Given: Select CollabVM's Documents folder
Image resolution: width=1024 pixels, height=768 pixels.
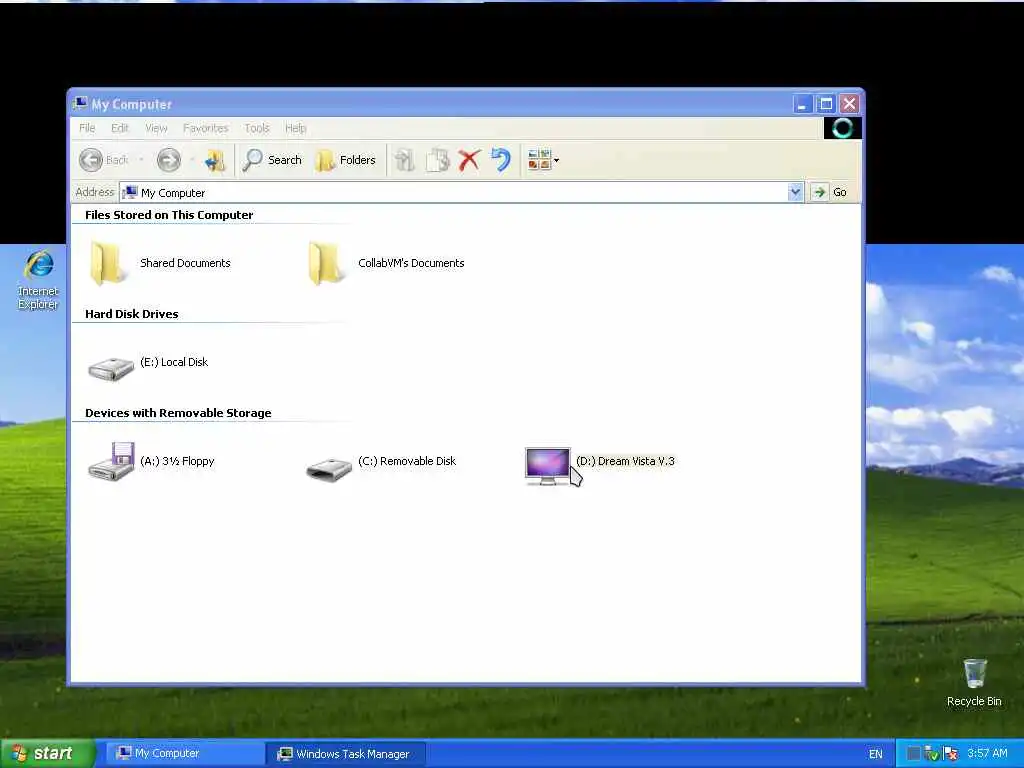Looking at the screenshot, I should click(387, 263).
